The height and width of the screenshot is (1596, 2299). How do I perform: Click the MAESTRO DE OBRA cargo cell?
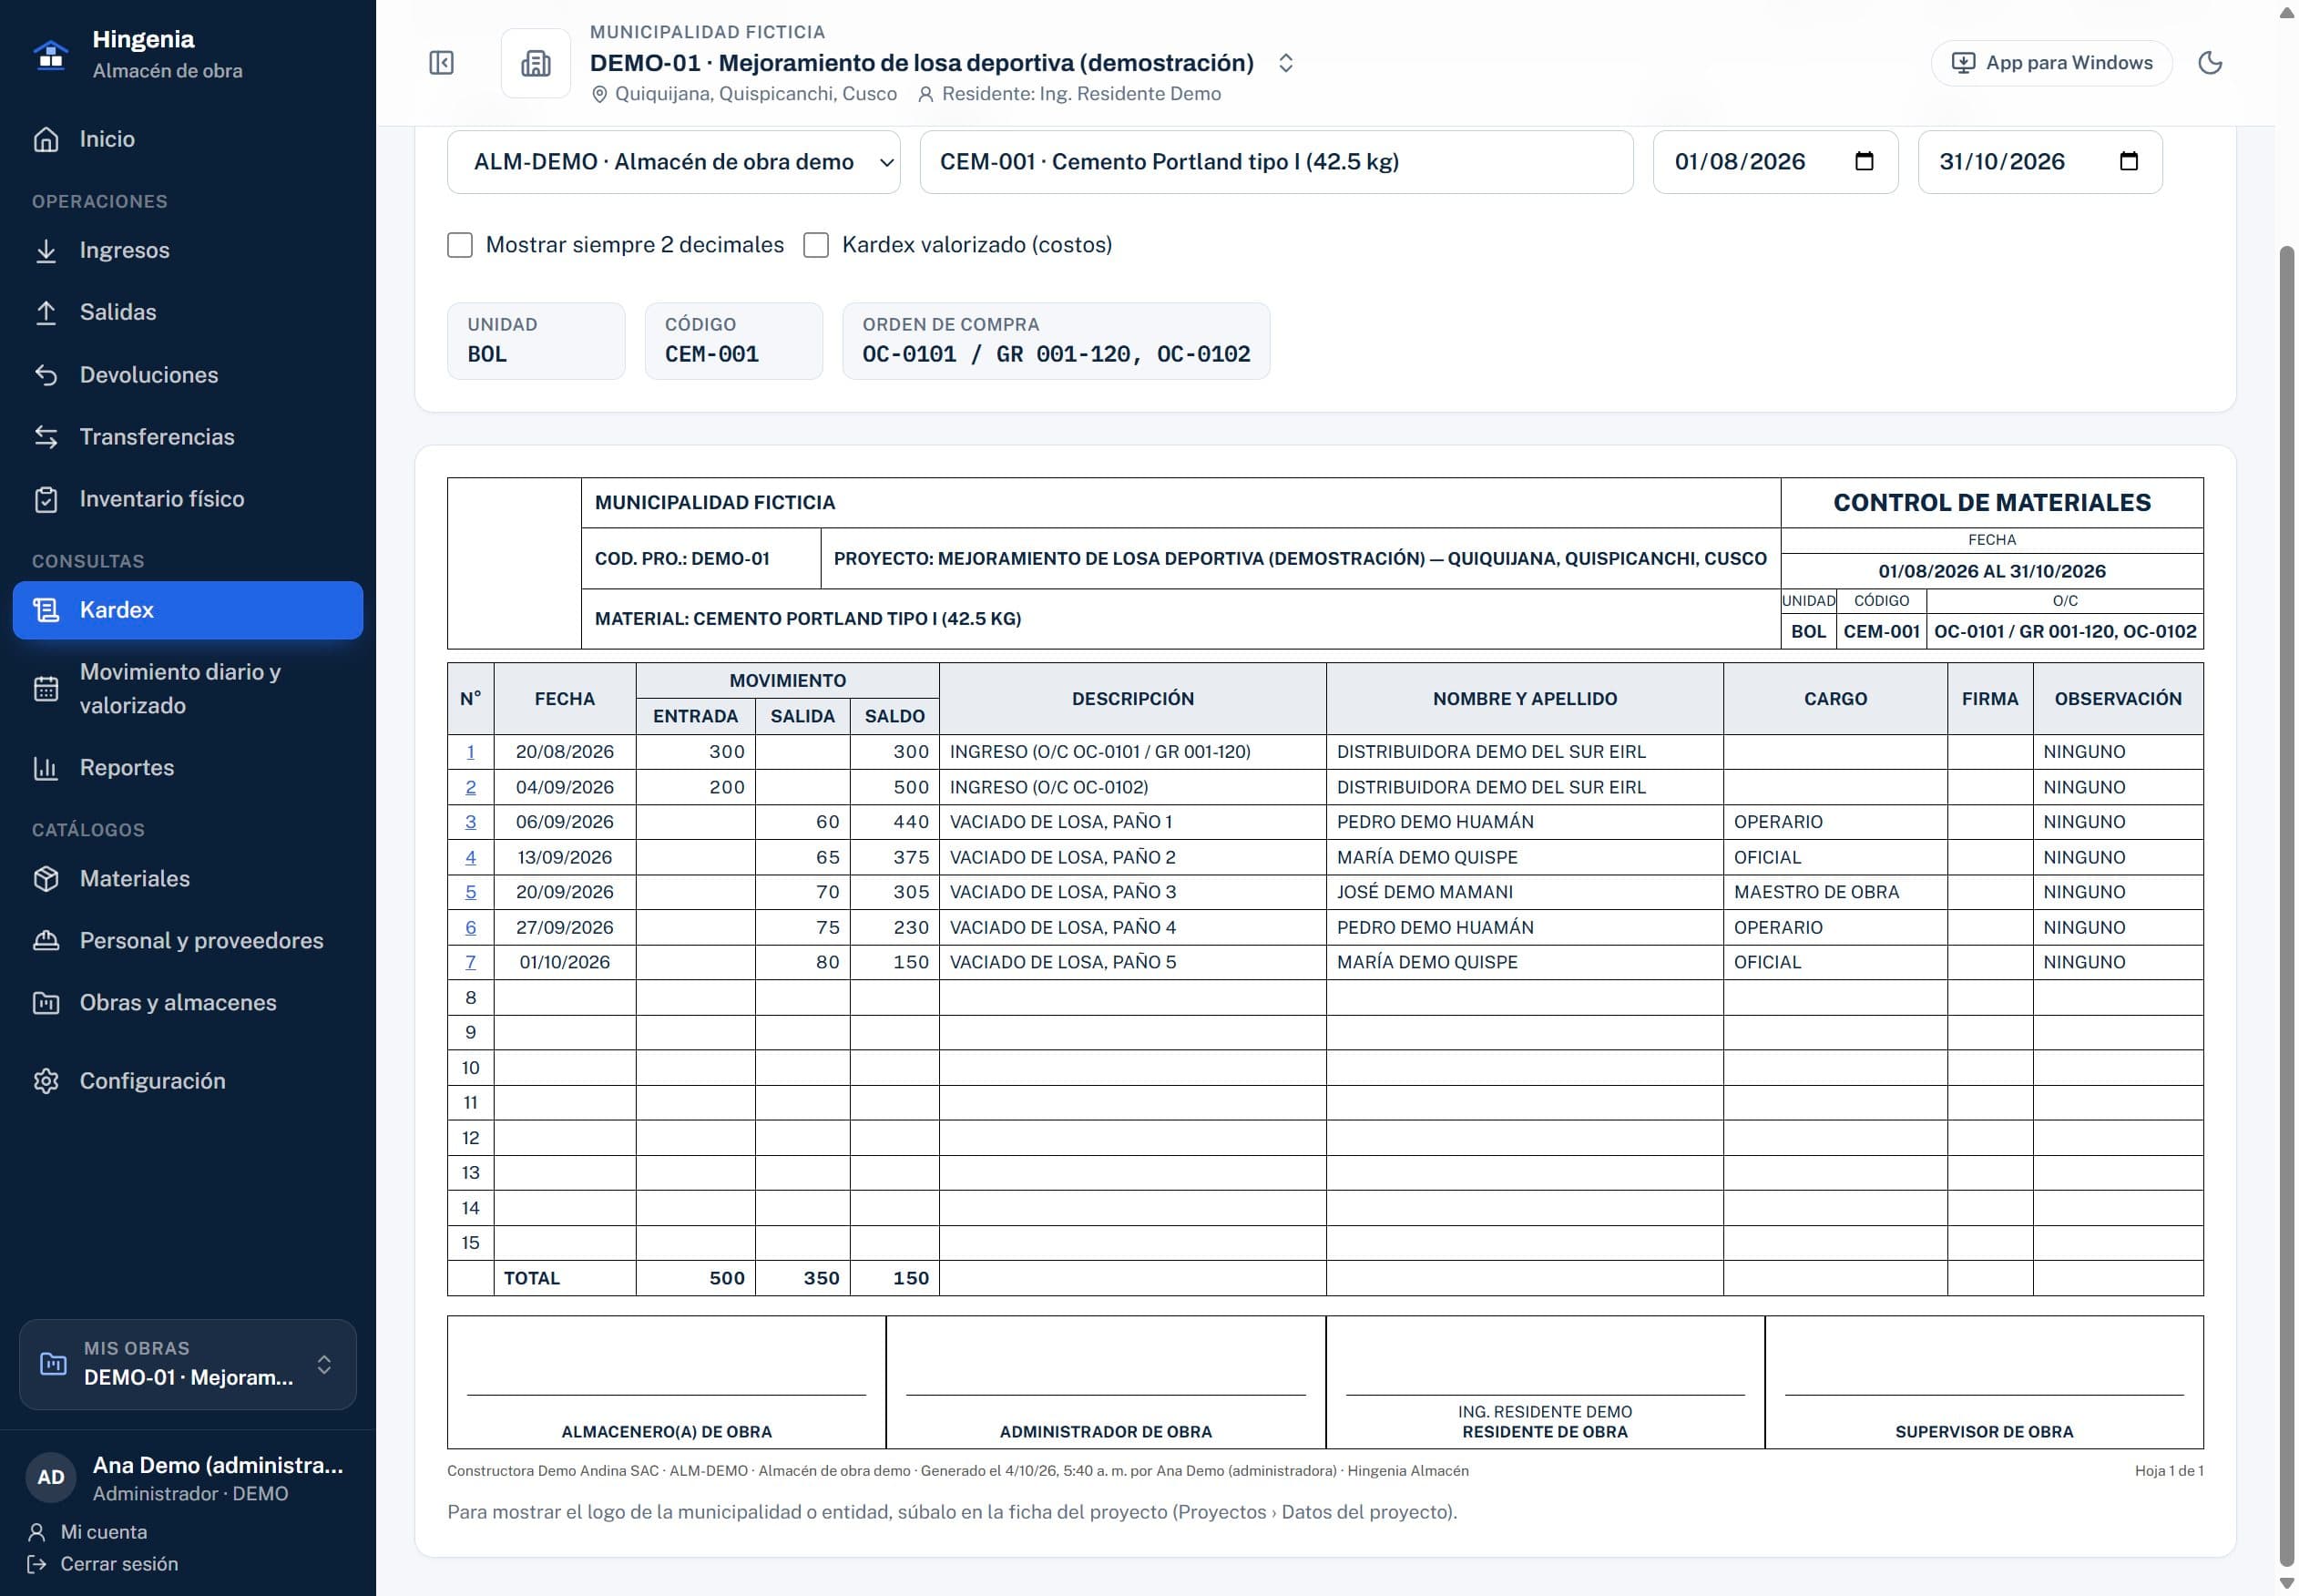coord(1835,892)
